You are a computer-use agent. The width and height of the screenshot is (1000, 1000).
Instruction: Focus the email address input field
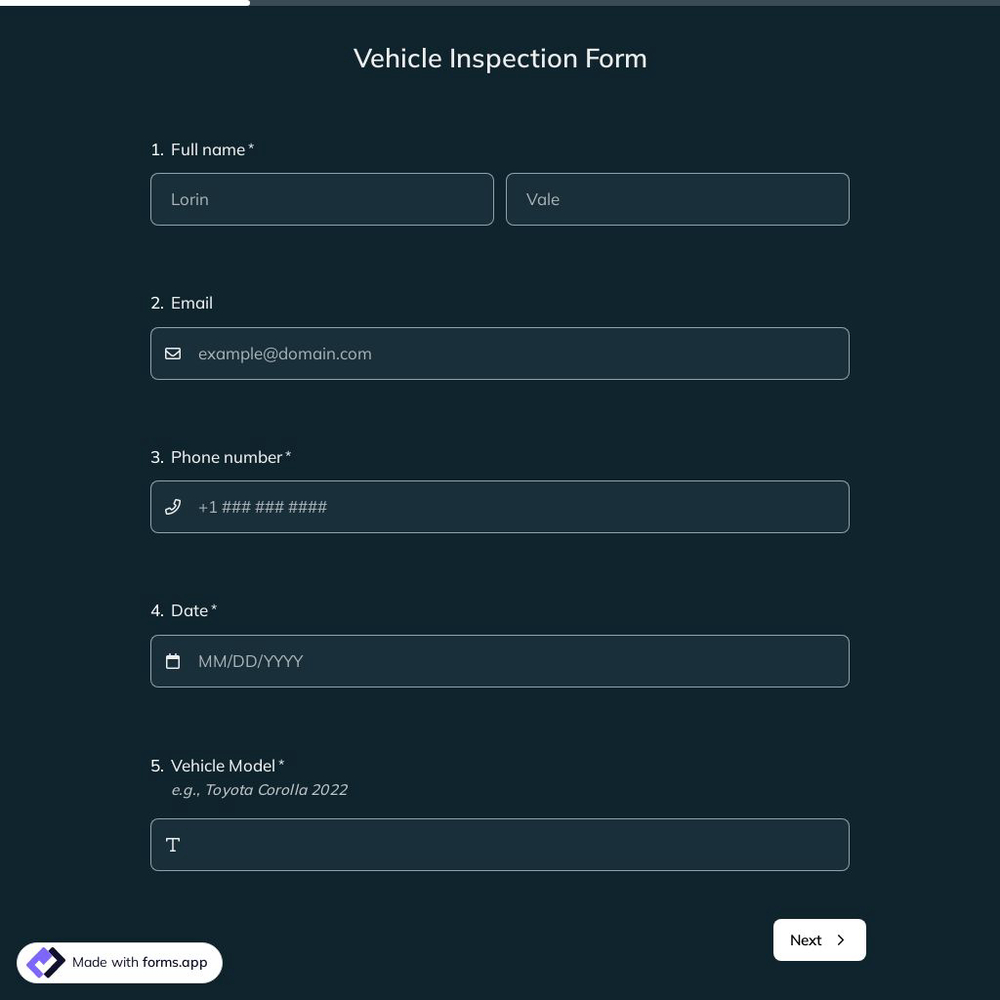click(500, 352)
